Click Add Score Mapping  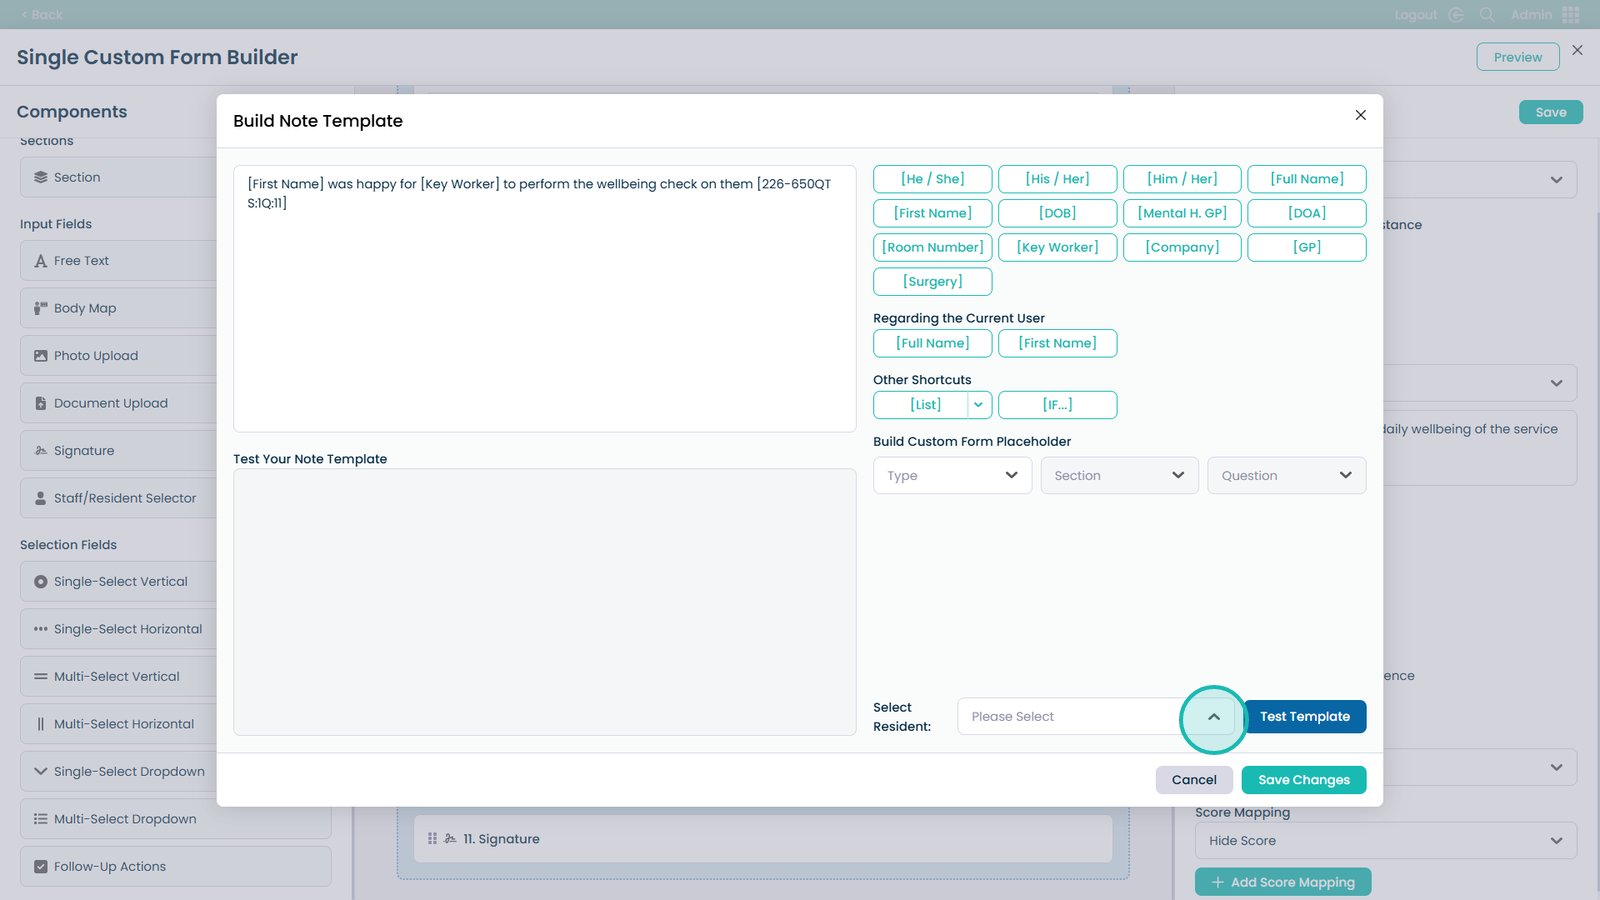(x=1283, y=882)
